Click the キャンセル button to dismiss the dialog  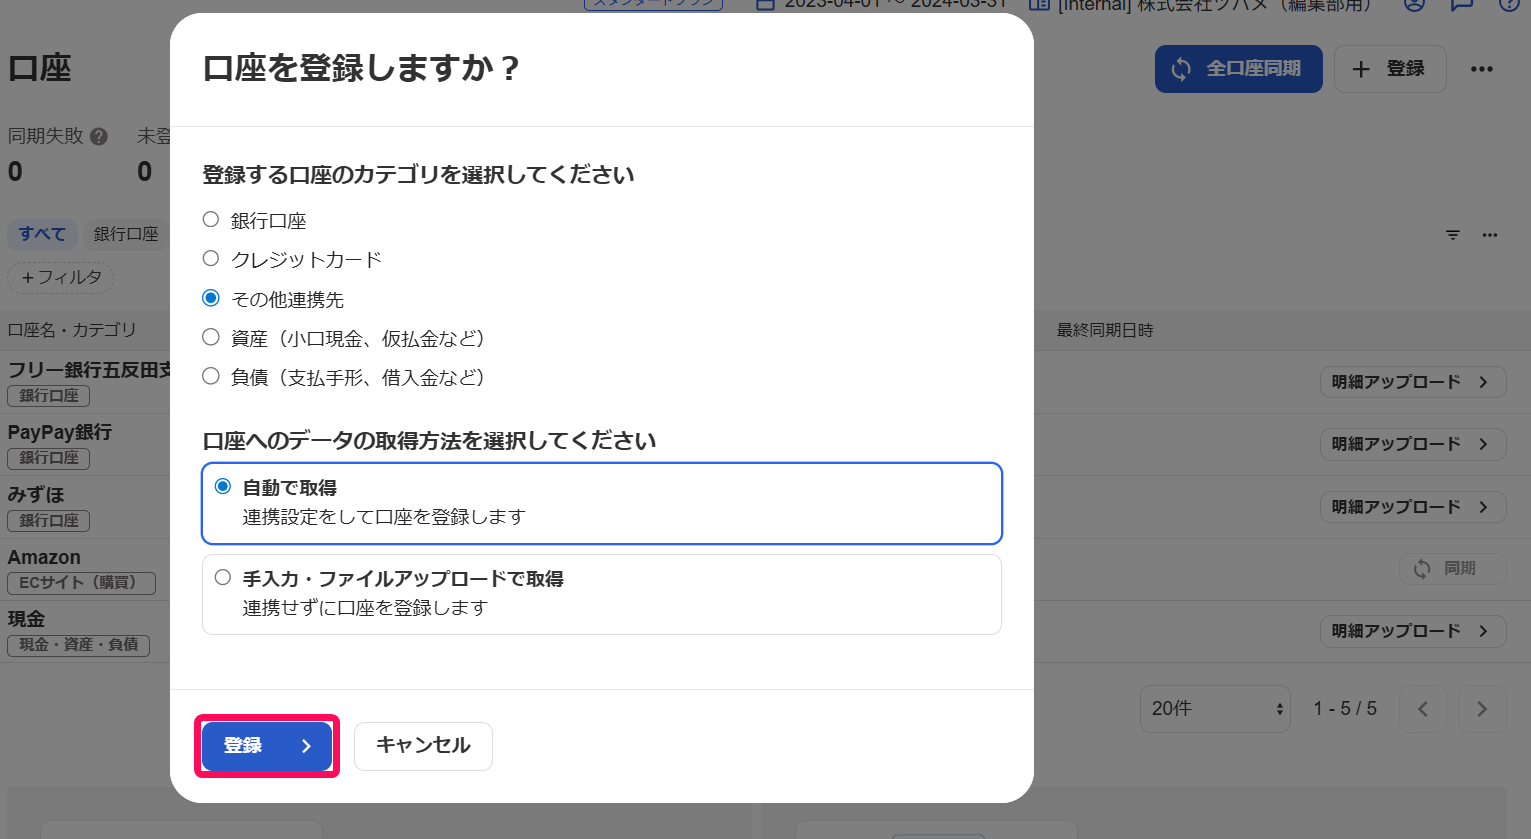click(x=422, y=746)
